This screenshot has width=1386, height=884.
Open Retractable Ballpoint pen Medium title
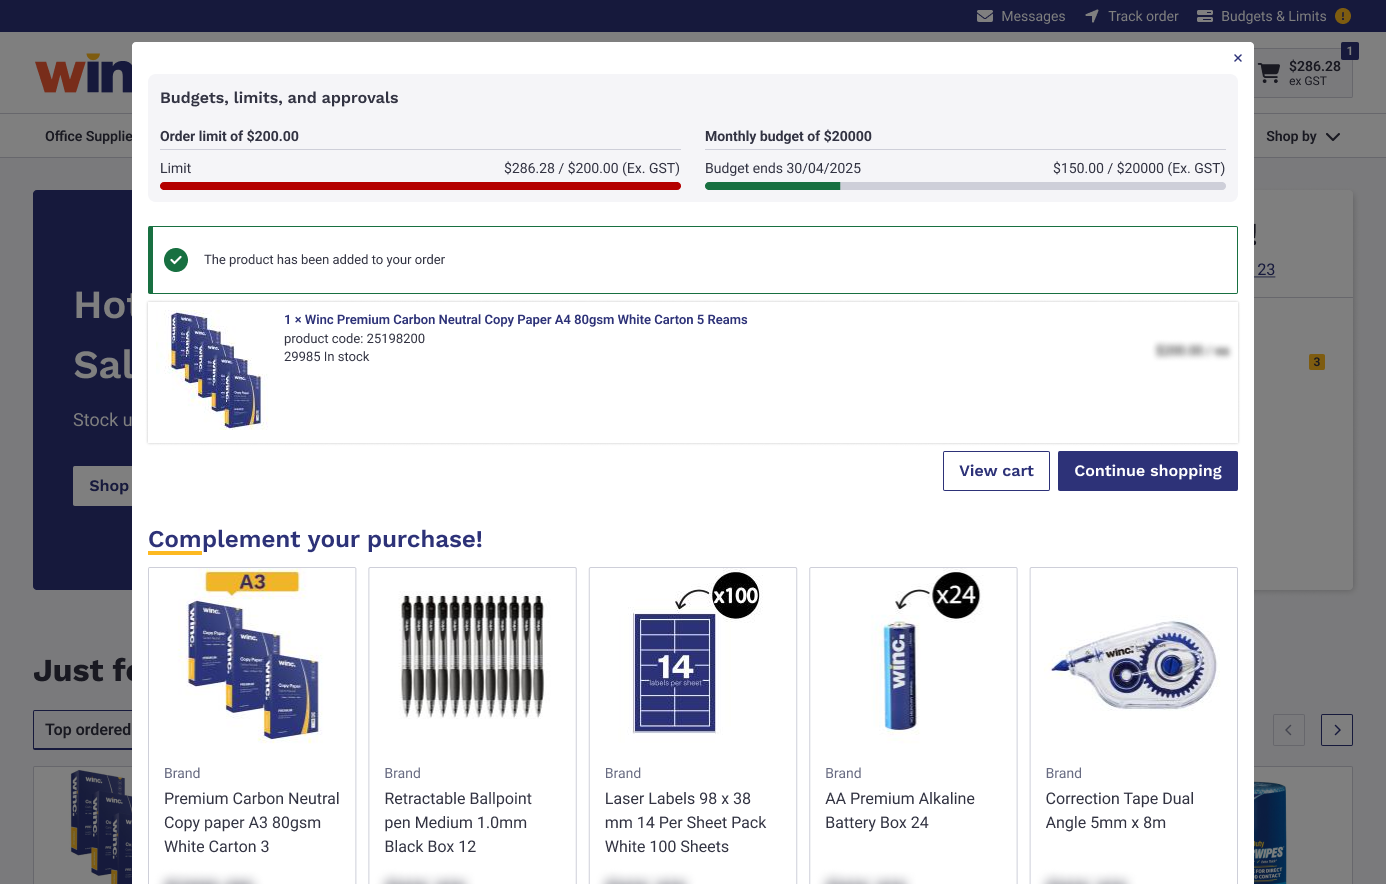click(x=458, y=823)
